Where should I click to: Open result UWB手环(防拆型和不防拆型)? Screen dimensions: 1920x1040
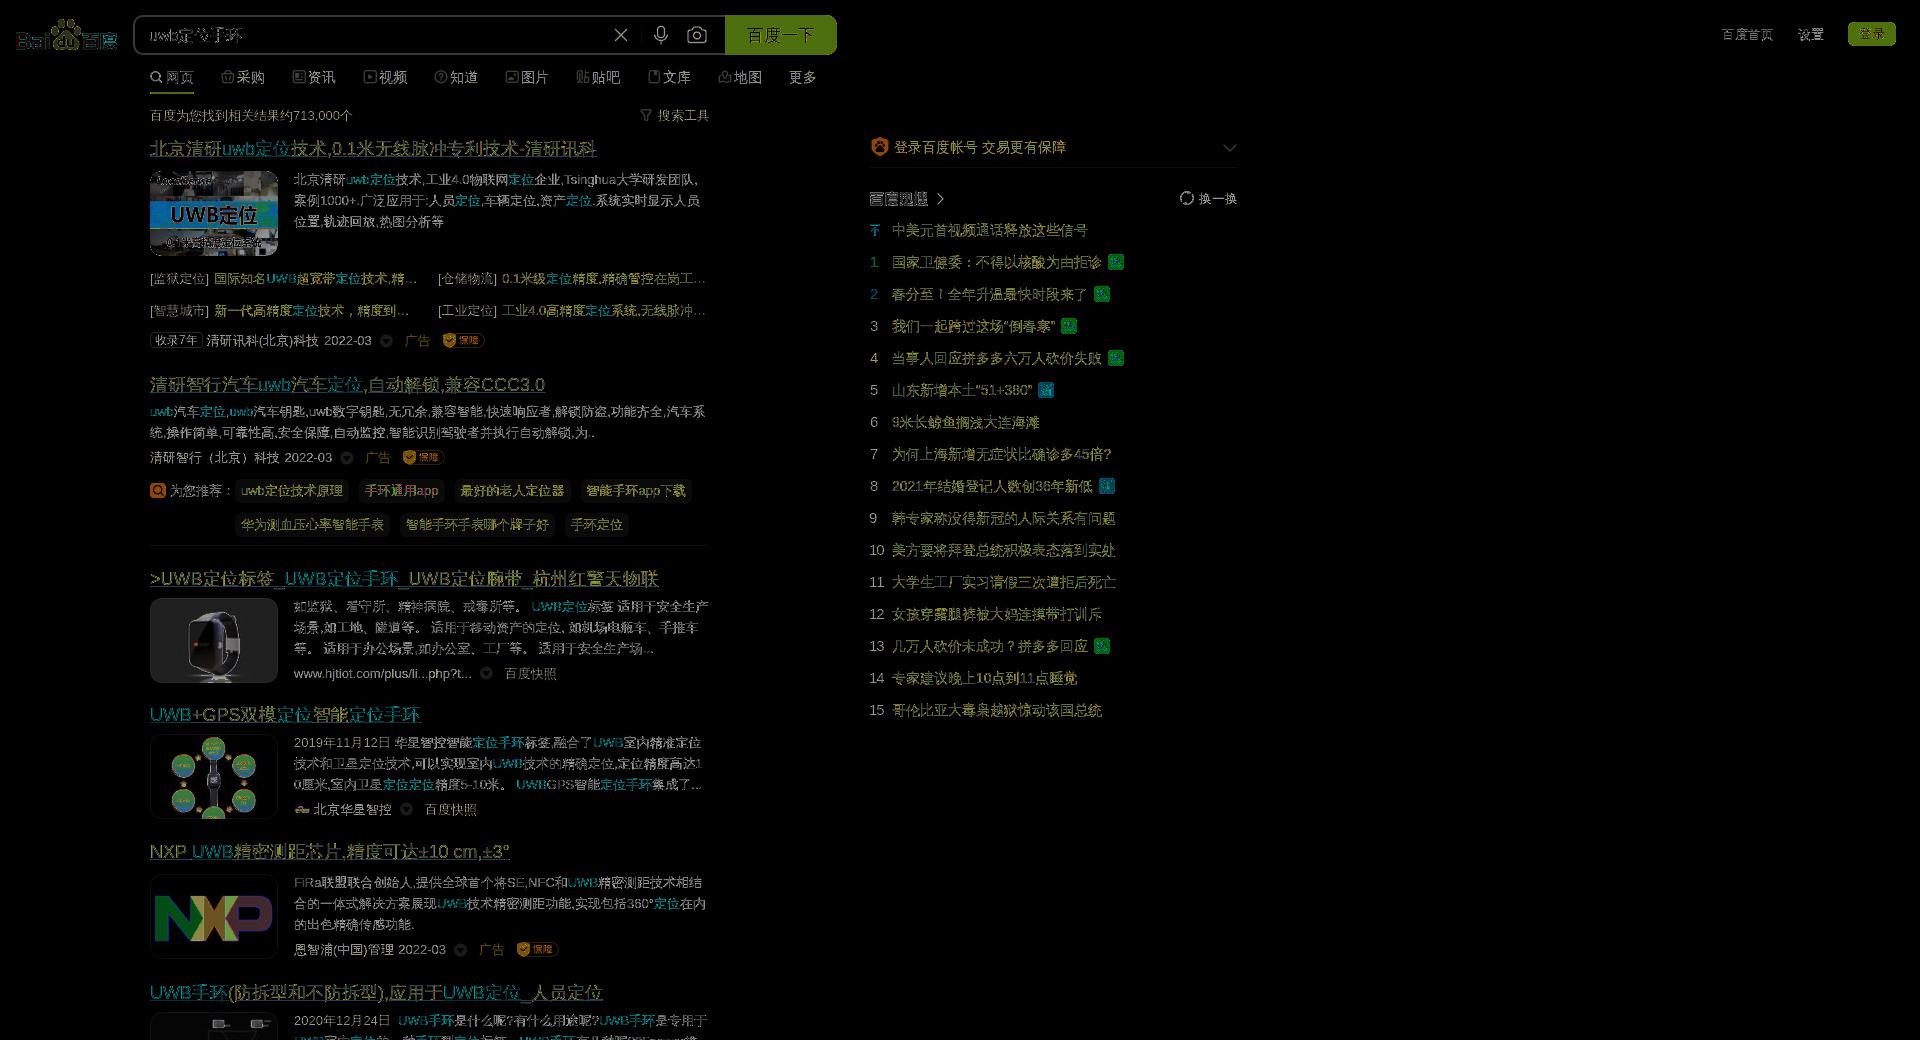pos(376,993)
